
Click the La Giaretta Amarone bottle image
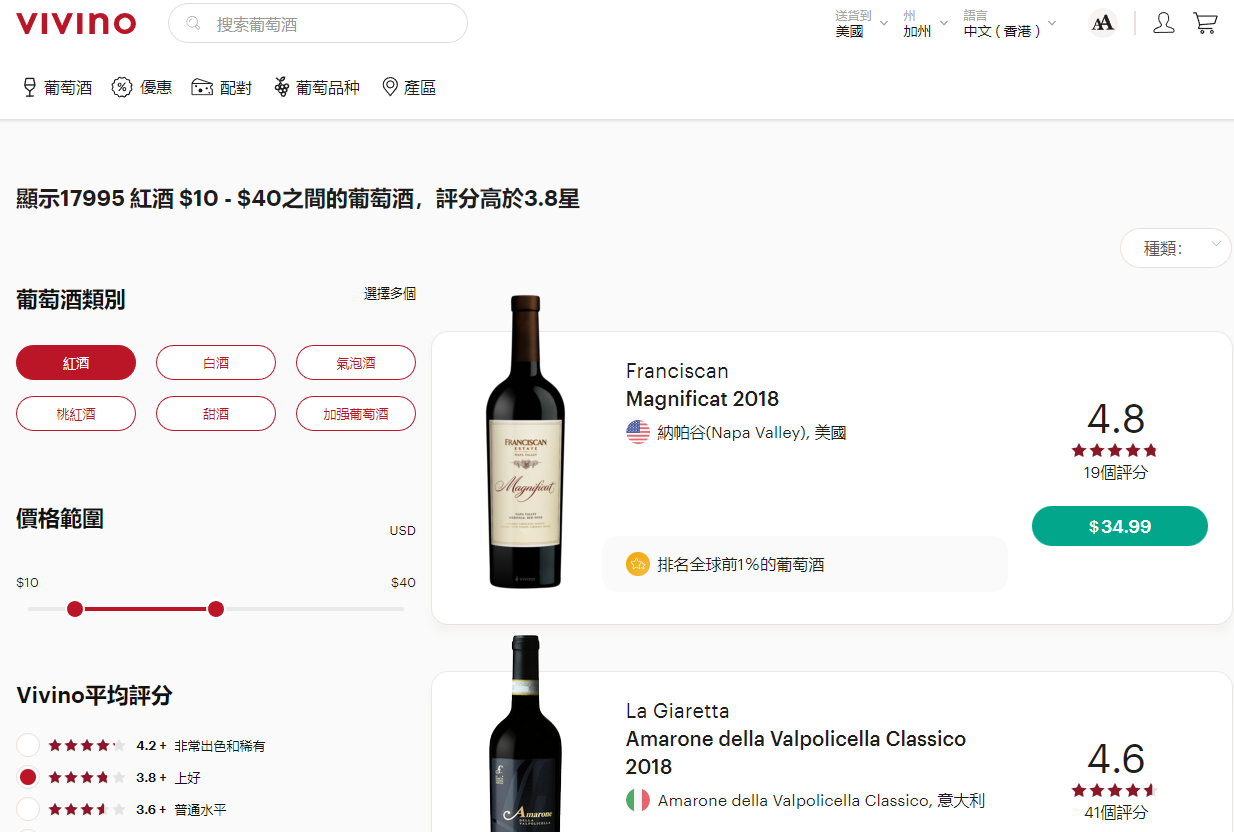(525, 733)
